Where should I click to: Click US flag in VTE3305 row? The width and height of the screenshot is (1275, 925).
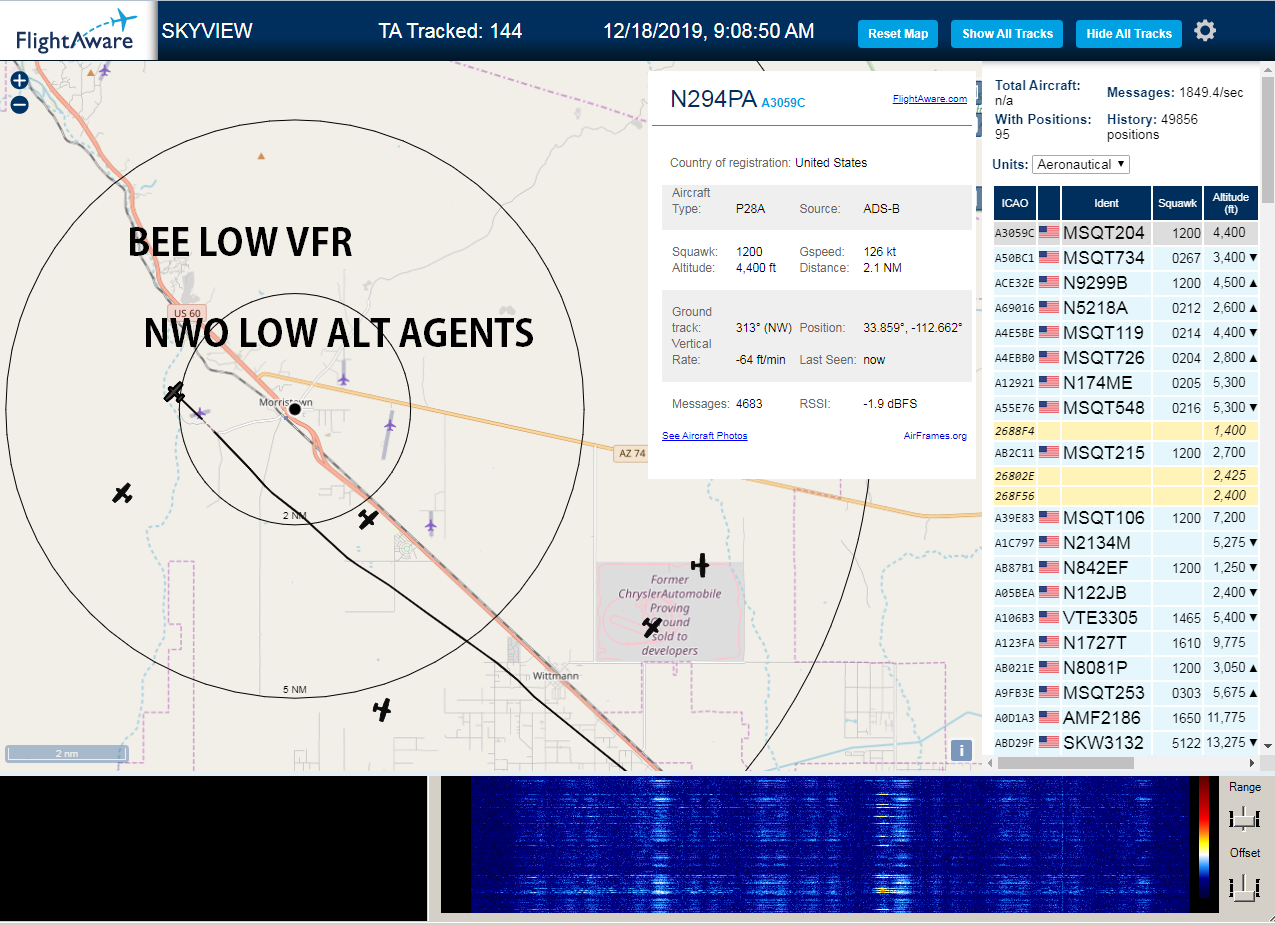1049,618
